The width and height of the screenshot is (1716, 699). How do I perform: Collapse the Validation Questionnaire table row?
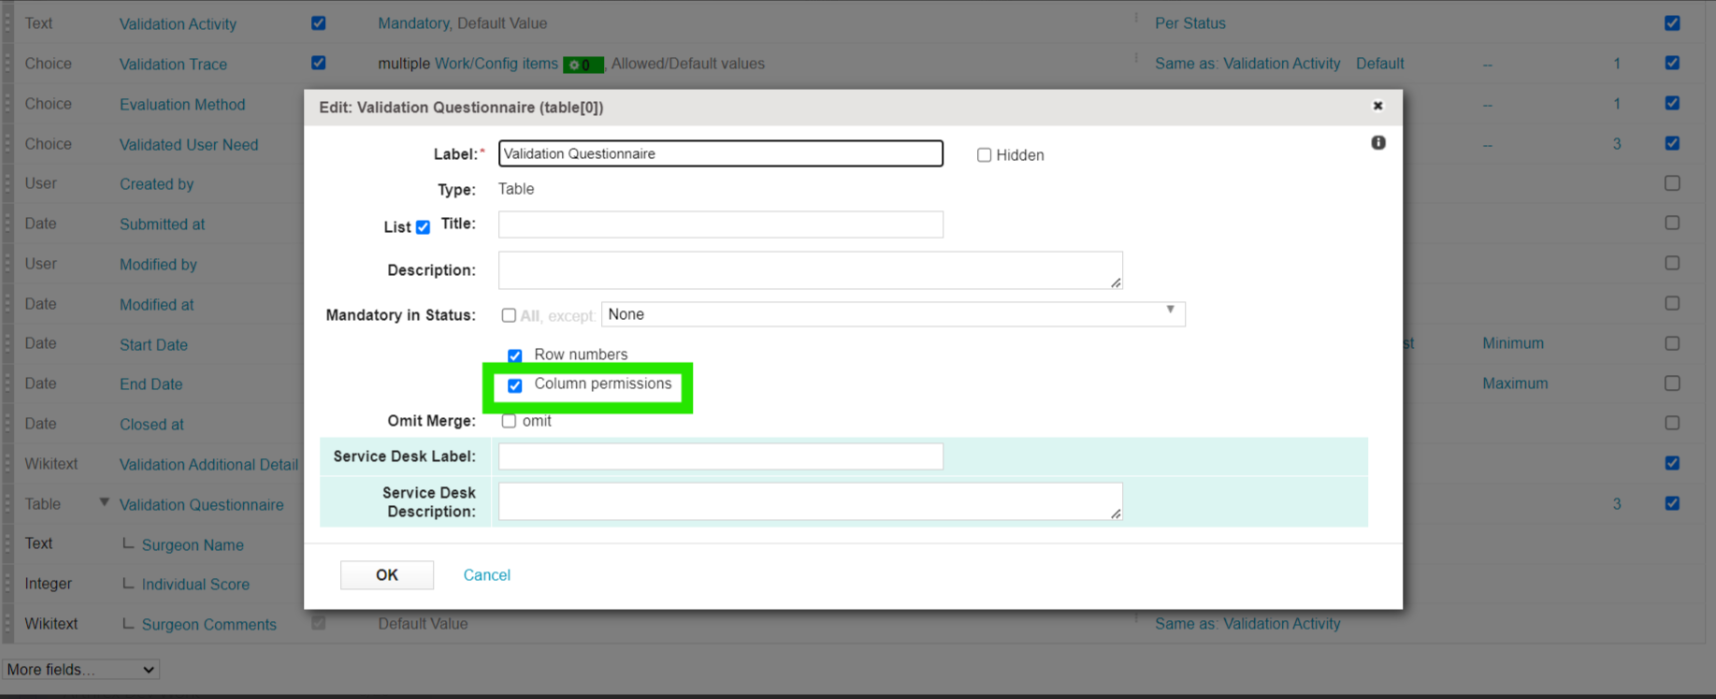[x=104, y=503]
